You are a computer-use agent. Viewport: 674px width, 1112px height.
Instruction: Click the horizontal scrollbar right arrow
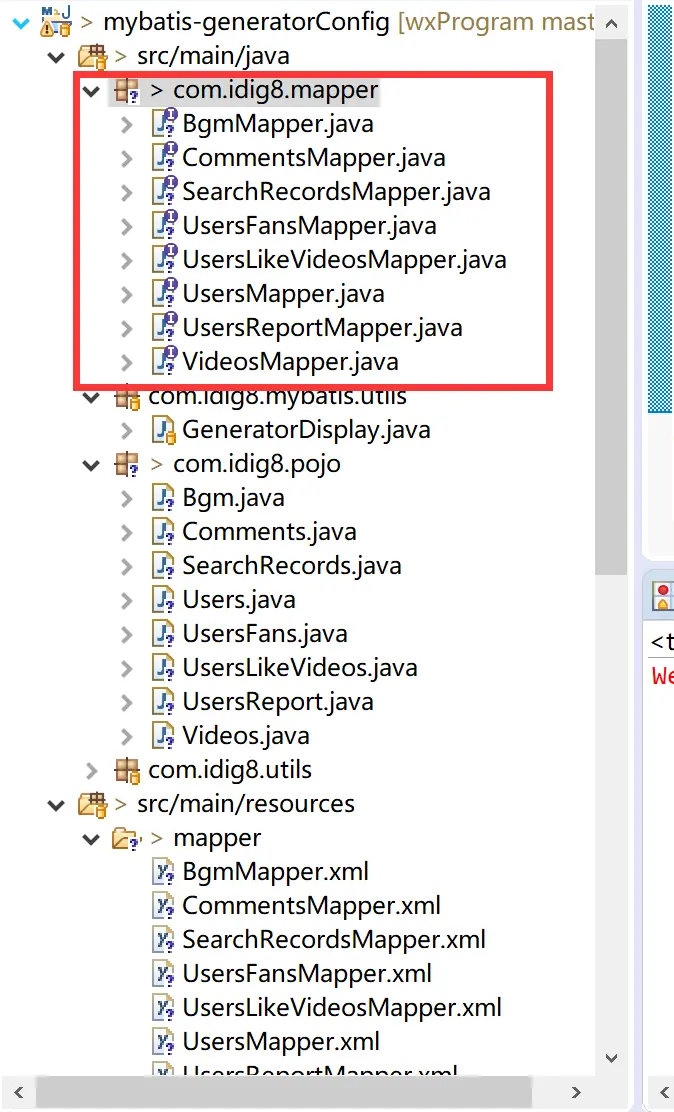click(x=575, y=1092)
